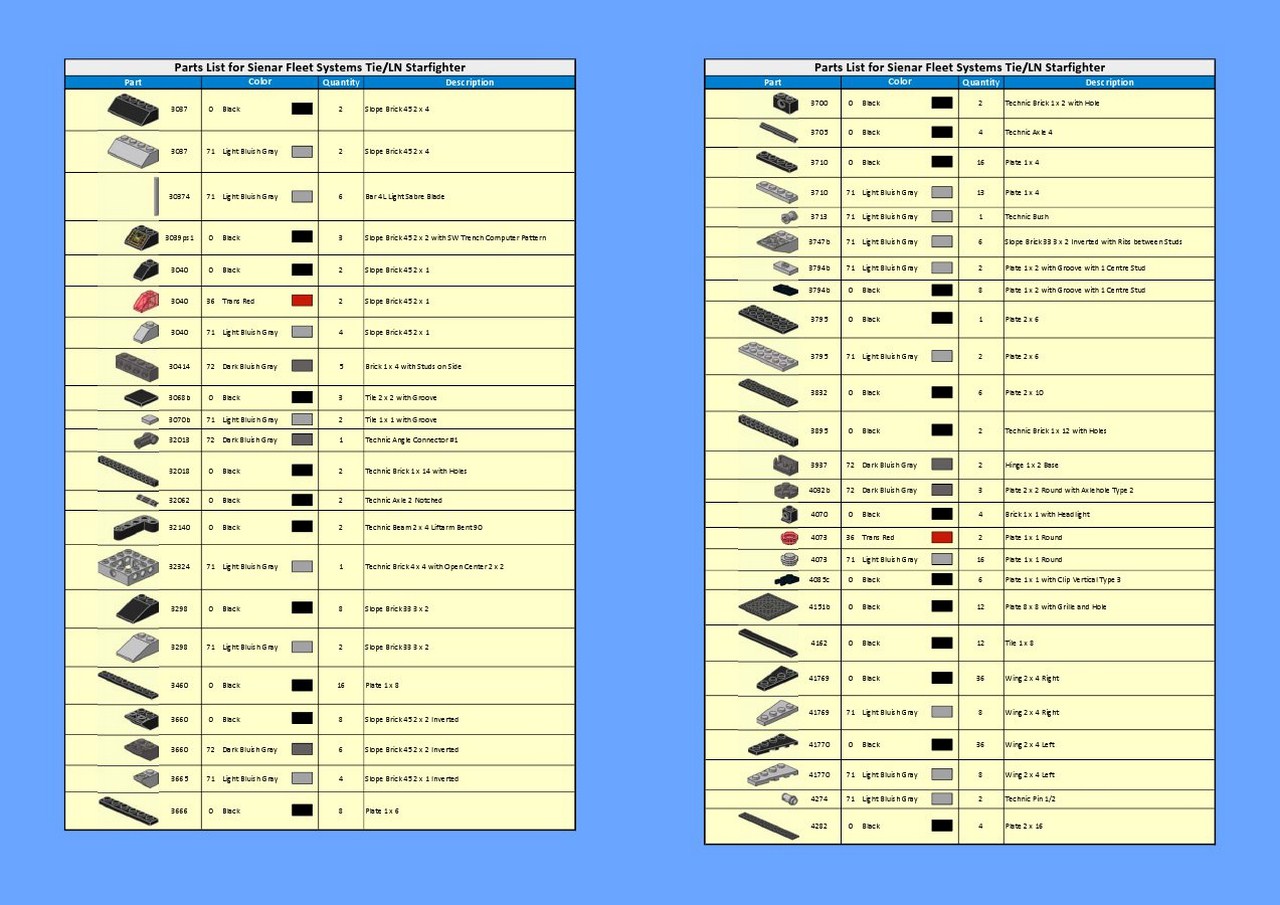Click "Technic Brick 1 x 12 with Holes" text
Viewport: 1280px width, 905px height.
pyautogui.click(x=1055, y=431)
